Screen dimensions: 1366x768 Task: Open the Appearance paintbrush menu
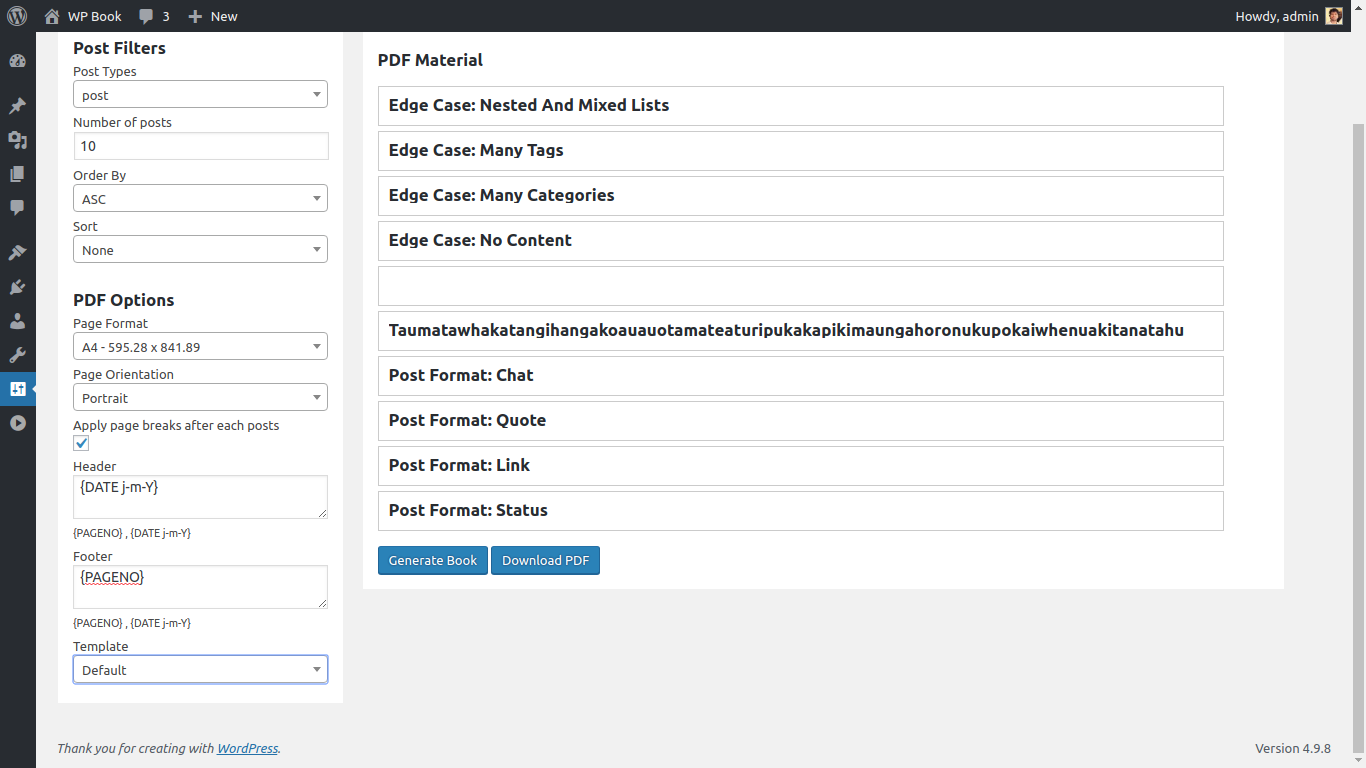tap(17, 252)
